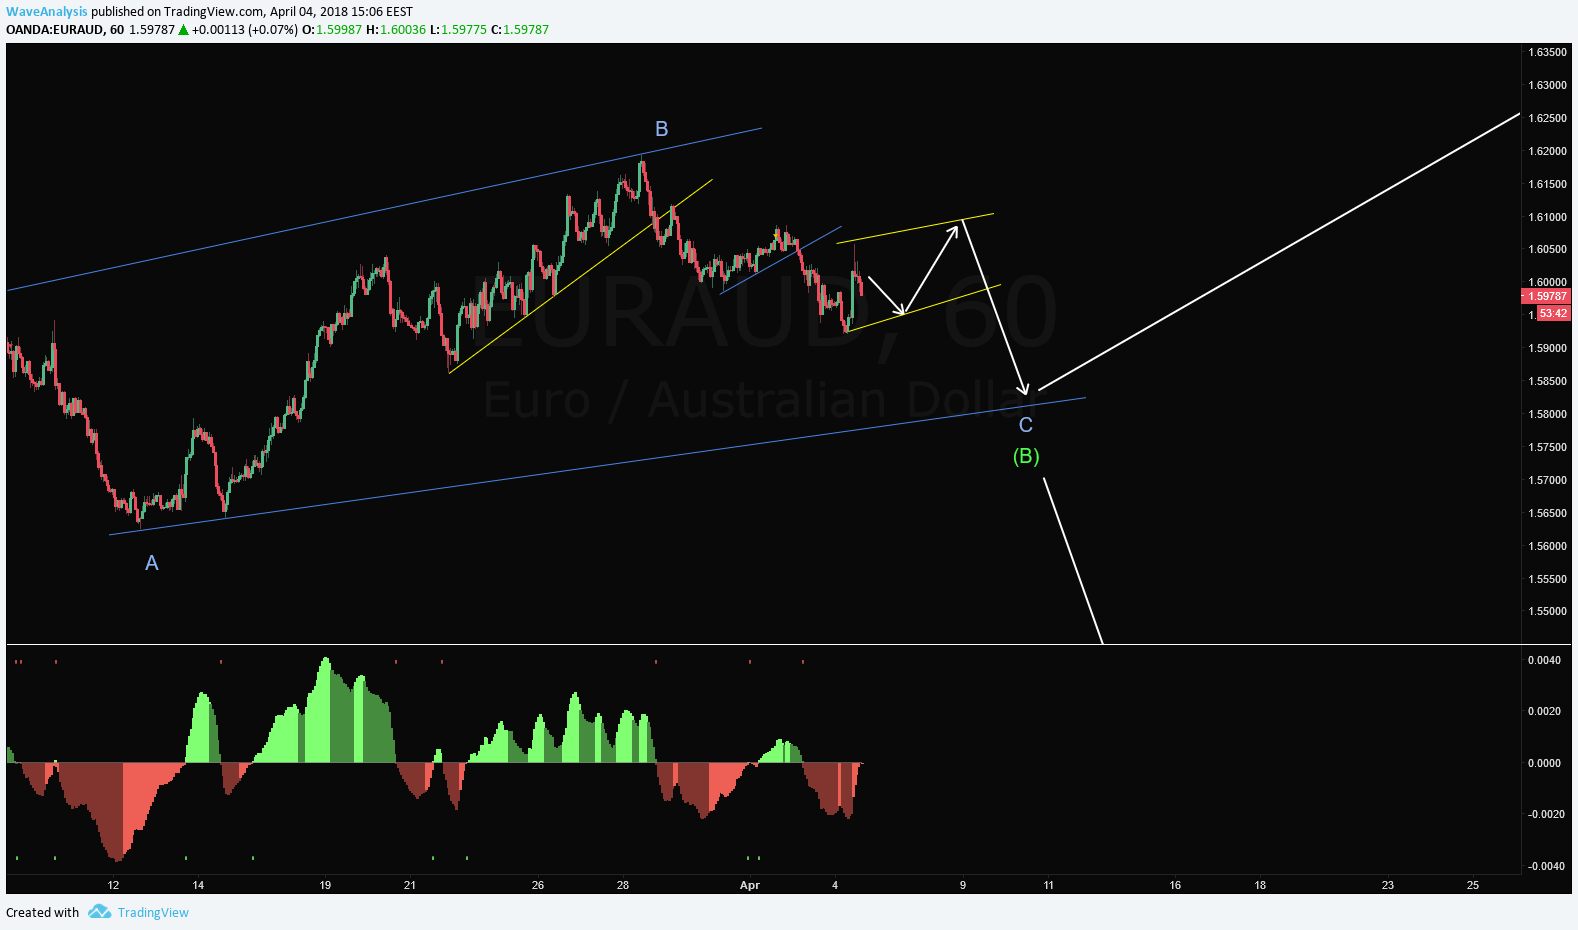This screenshot has width=1578, height=930.
Task: Click the TradingView cloud logo icon
Action: [99, 911]
